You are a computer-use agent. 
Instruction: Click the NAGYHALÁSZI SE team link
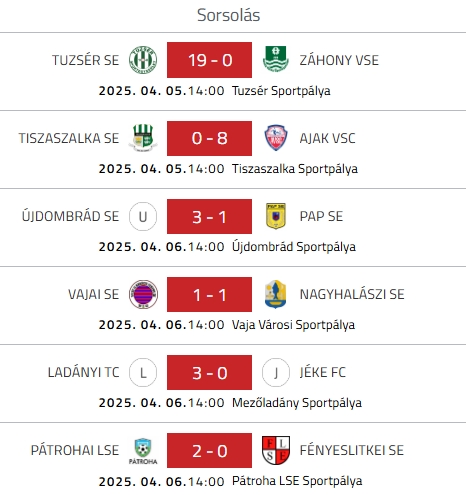[352, 294]
